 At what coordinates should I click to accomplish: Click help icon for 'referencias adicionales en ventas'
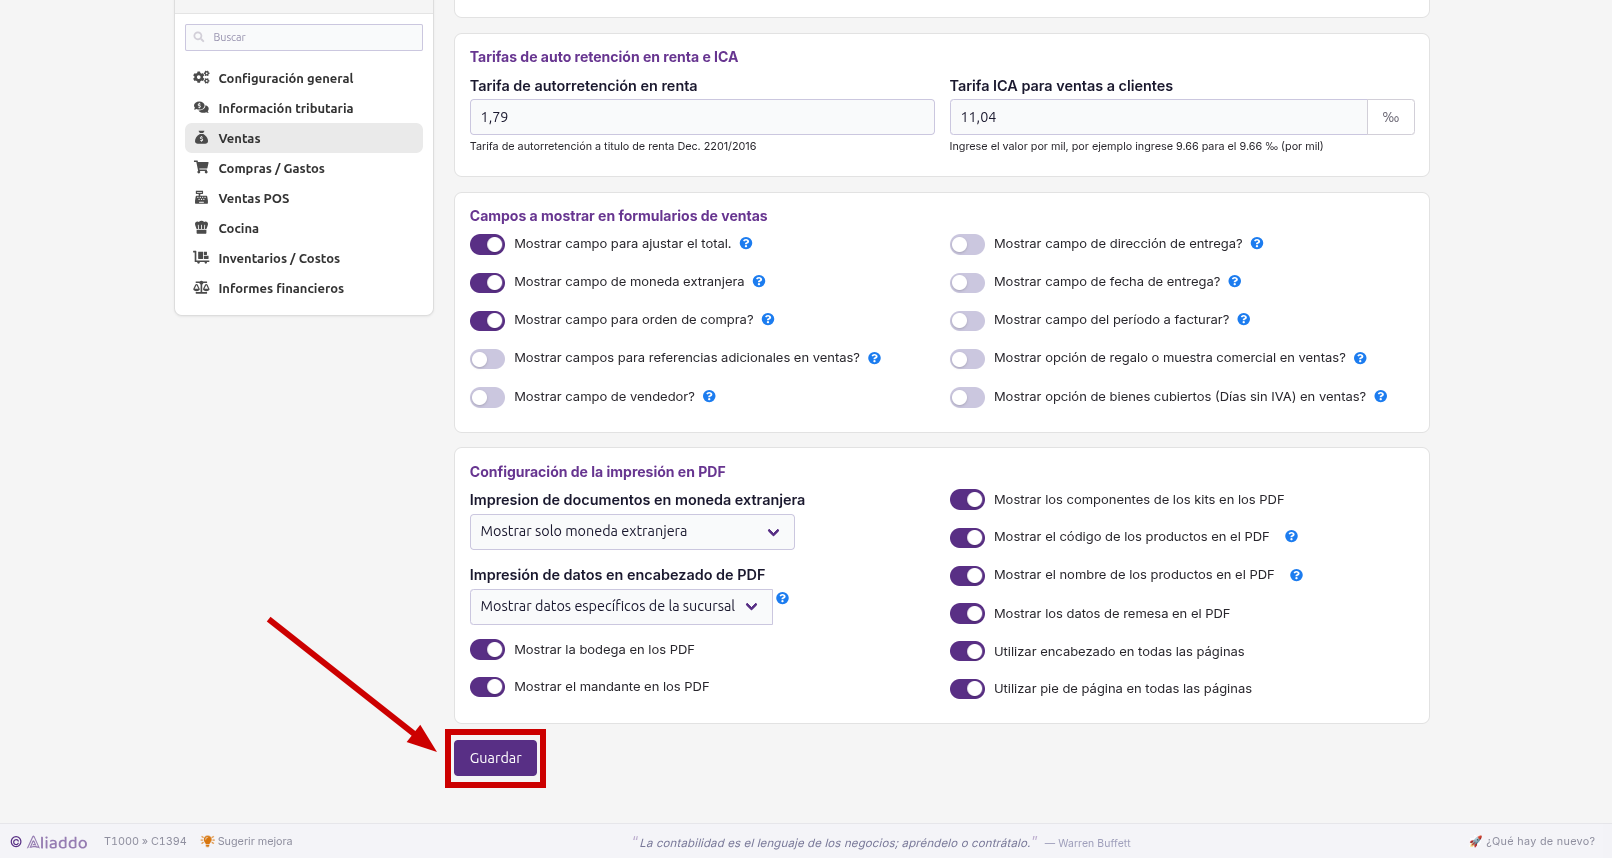[874, 358]
